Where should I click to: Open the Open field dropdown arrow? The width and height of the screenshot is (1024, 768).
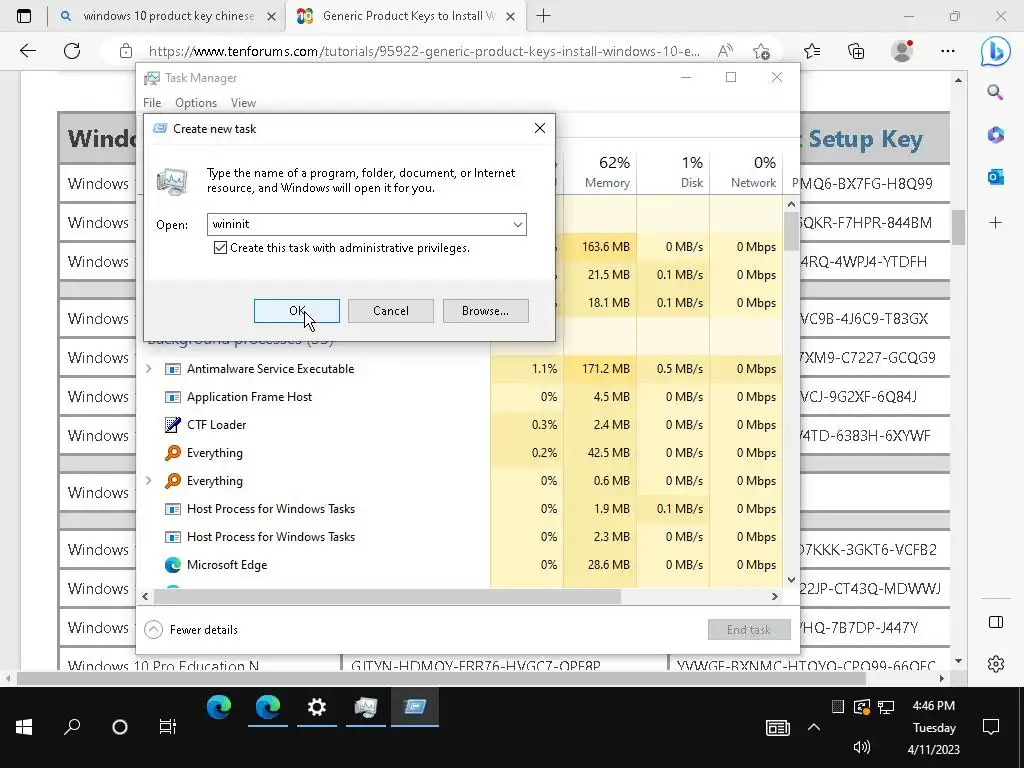517,225
